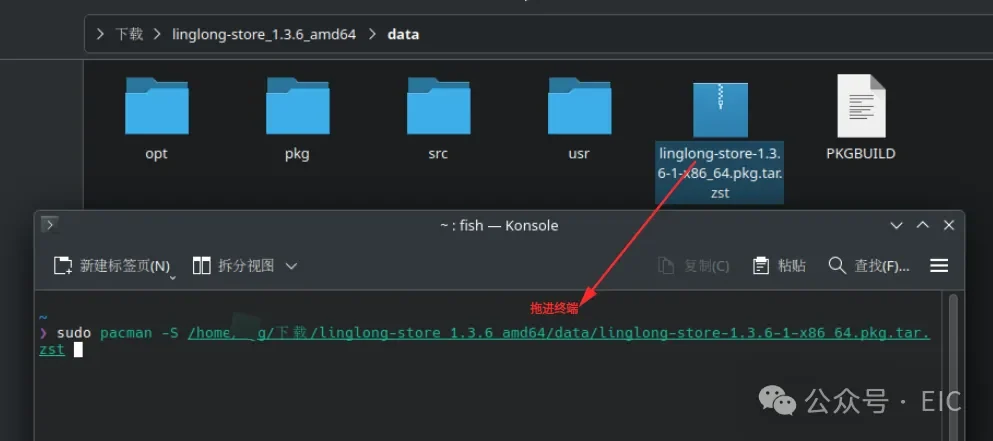993x441 pixels.
Task: Go to 下载 in the breadcrumb path
Action: pos(129,34)
